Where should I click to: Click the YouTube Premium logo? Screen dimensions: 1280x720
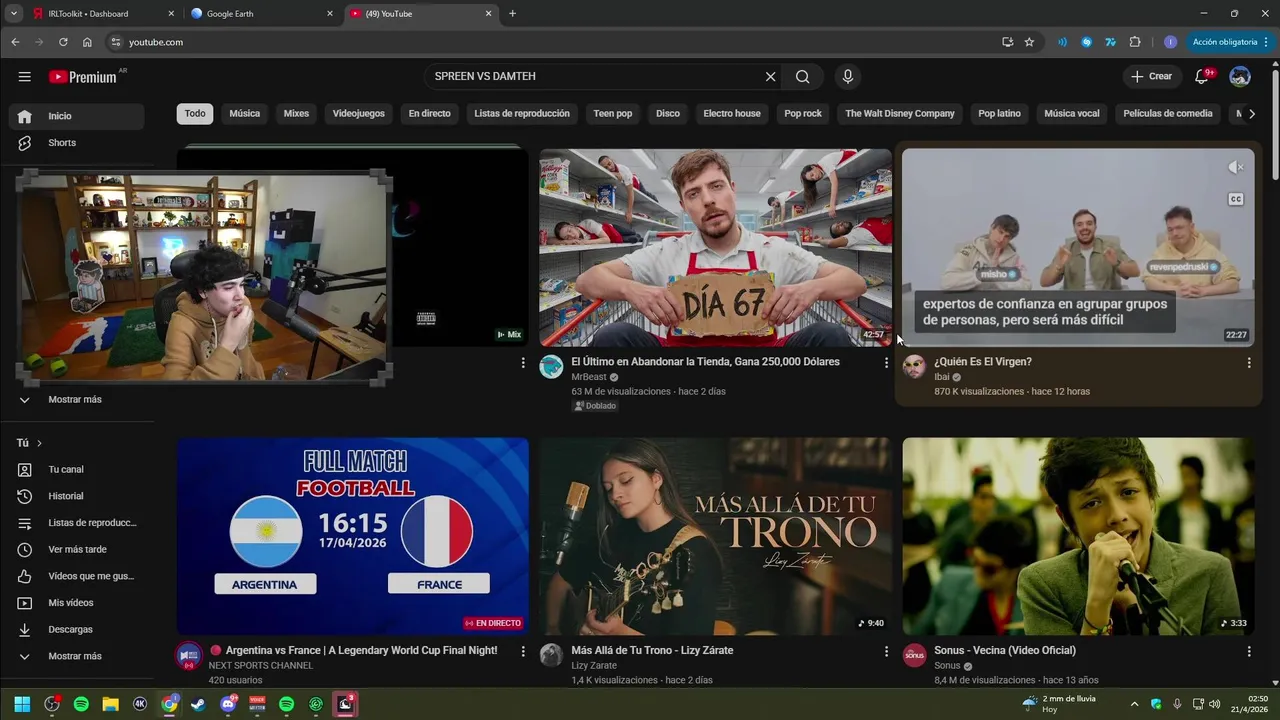83,77
